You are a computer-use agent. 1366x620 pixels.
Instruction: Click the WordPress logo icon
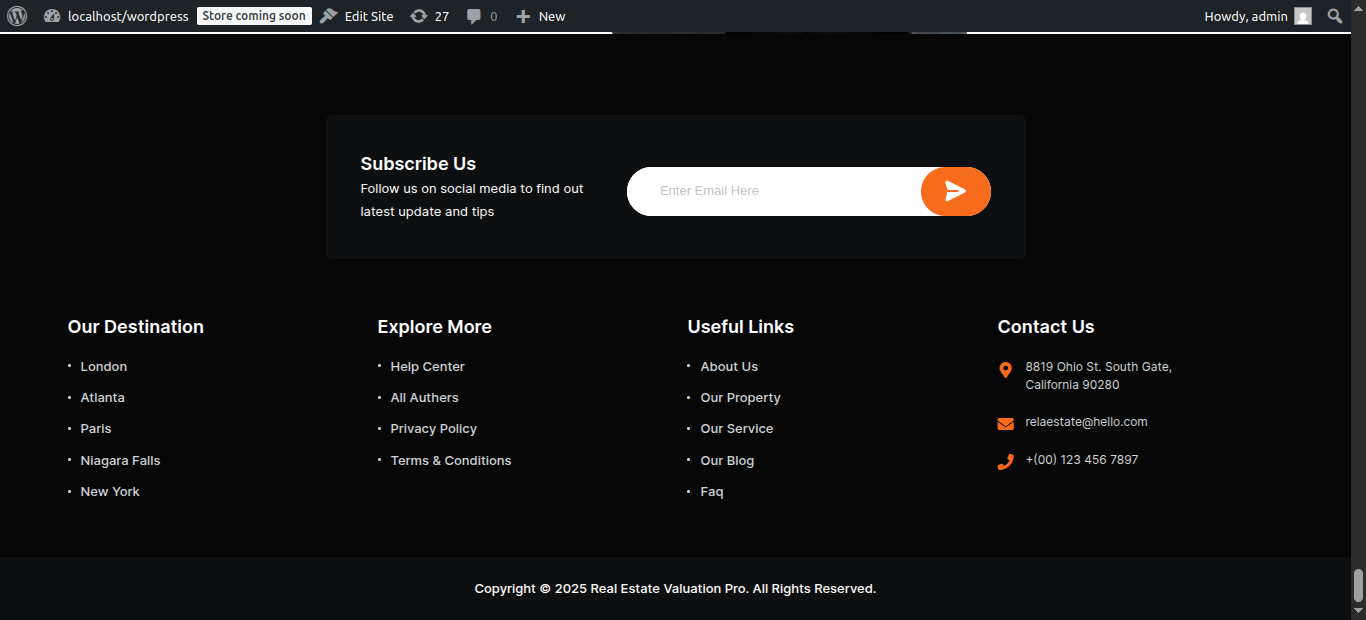[x=17, y=16]
